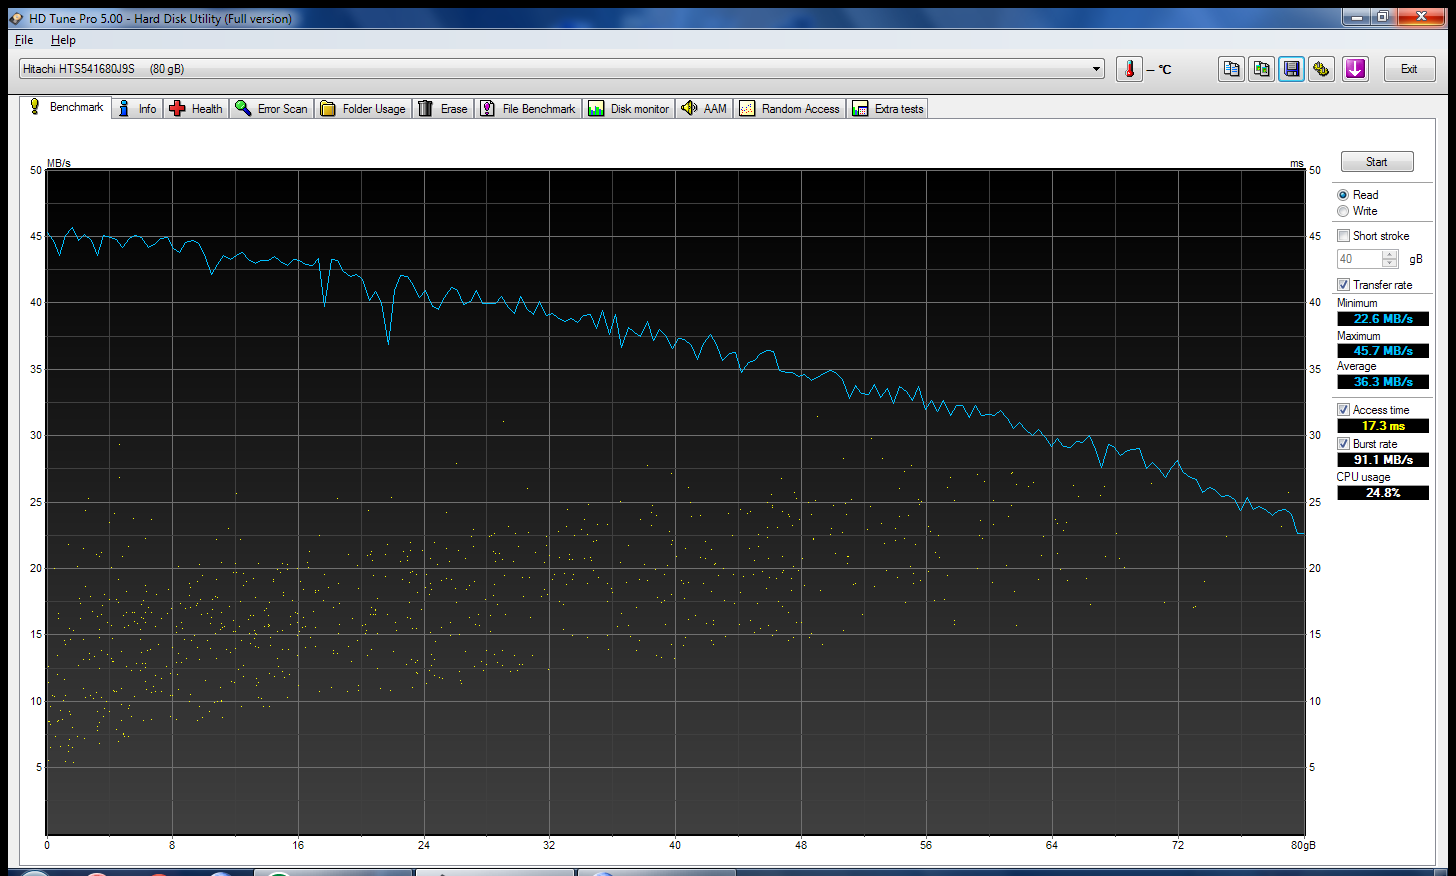
Task: Increase short stroke size with up arrow
Action: tap(1390, 254)
